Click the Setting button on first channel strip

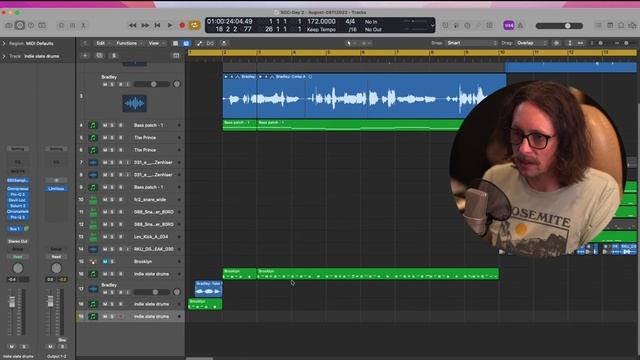[x=18, y=149]
